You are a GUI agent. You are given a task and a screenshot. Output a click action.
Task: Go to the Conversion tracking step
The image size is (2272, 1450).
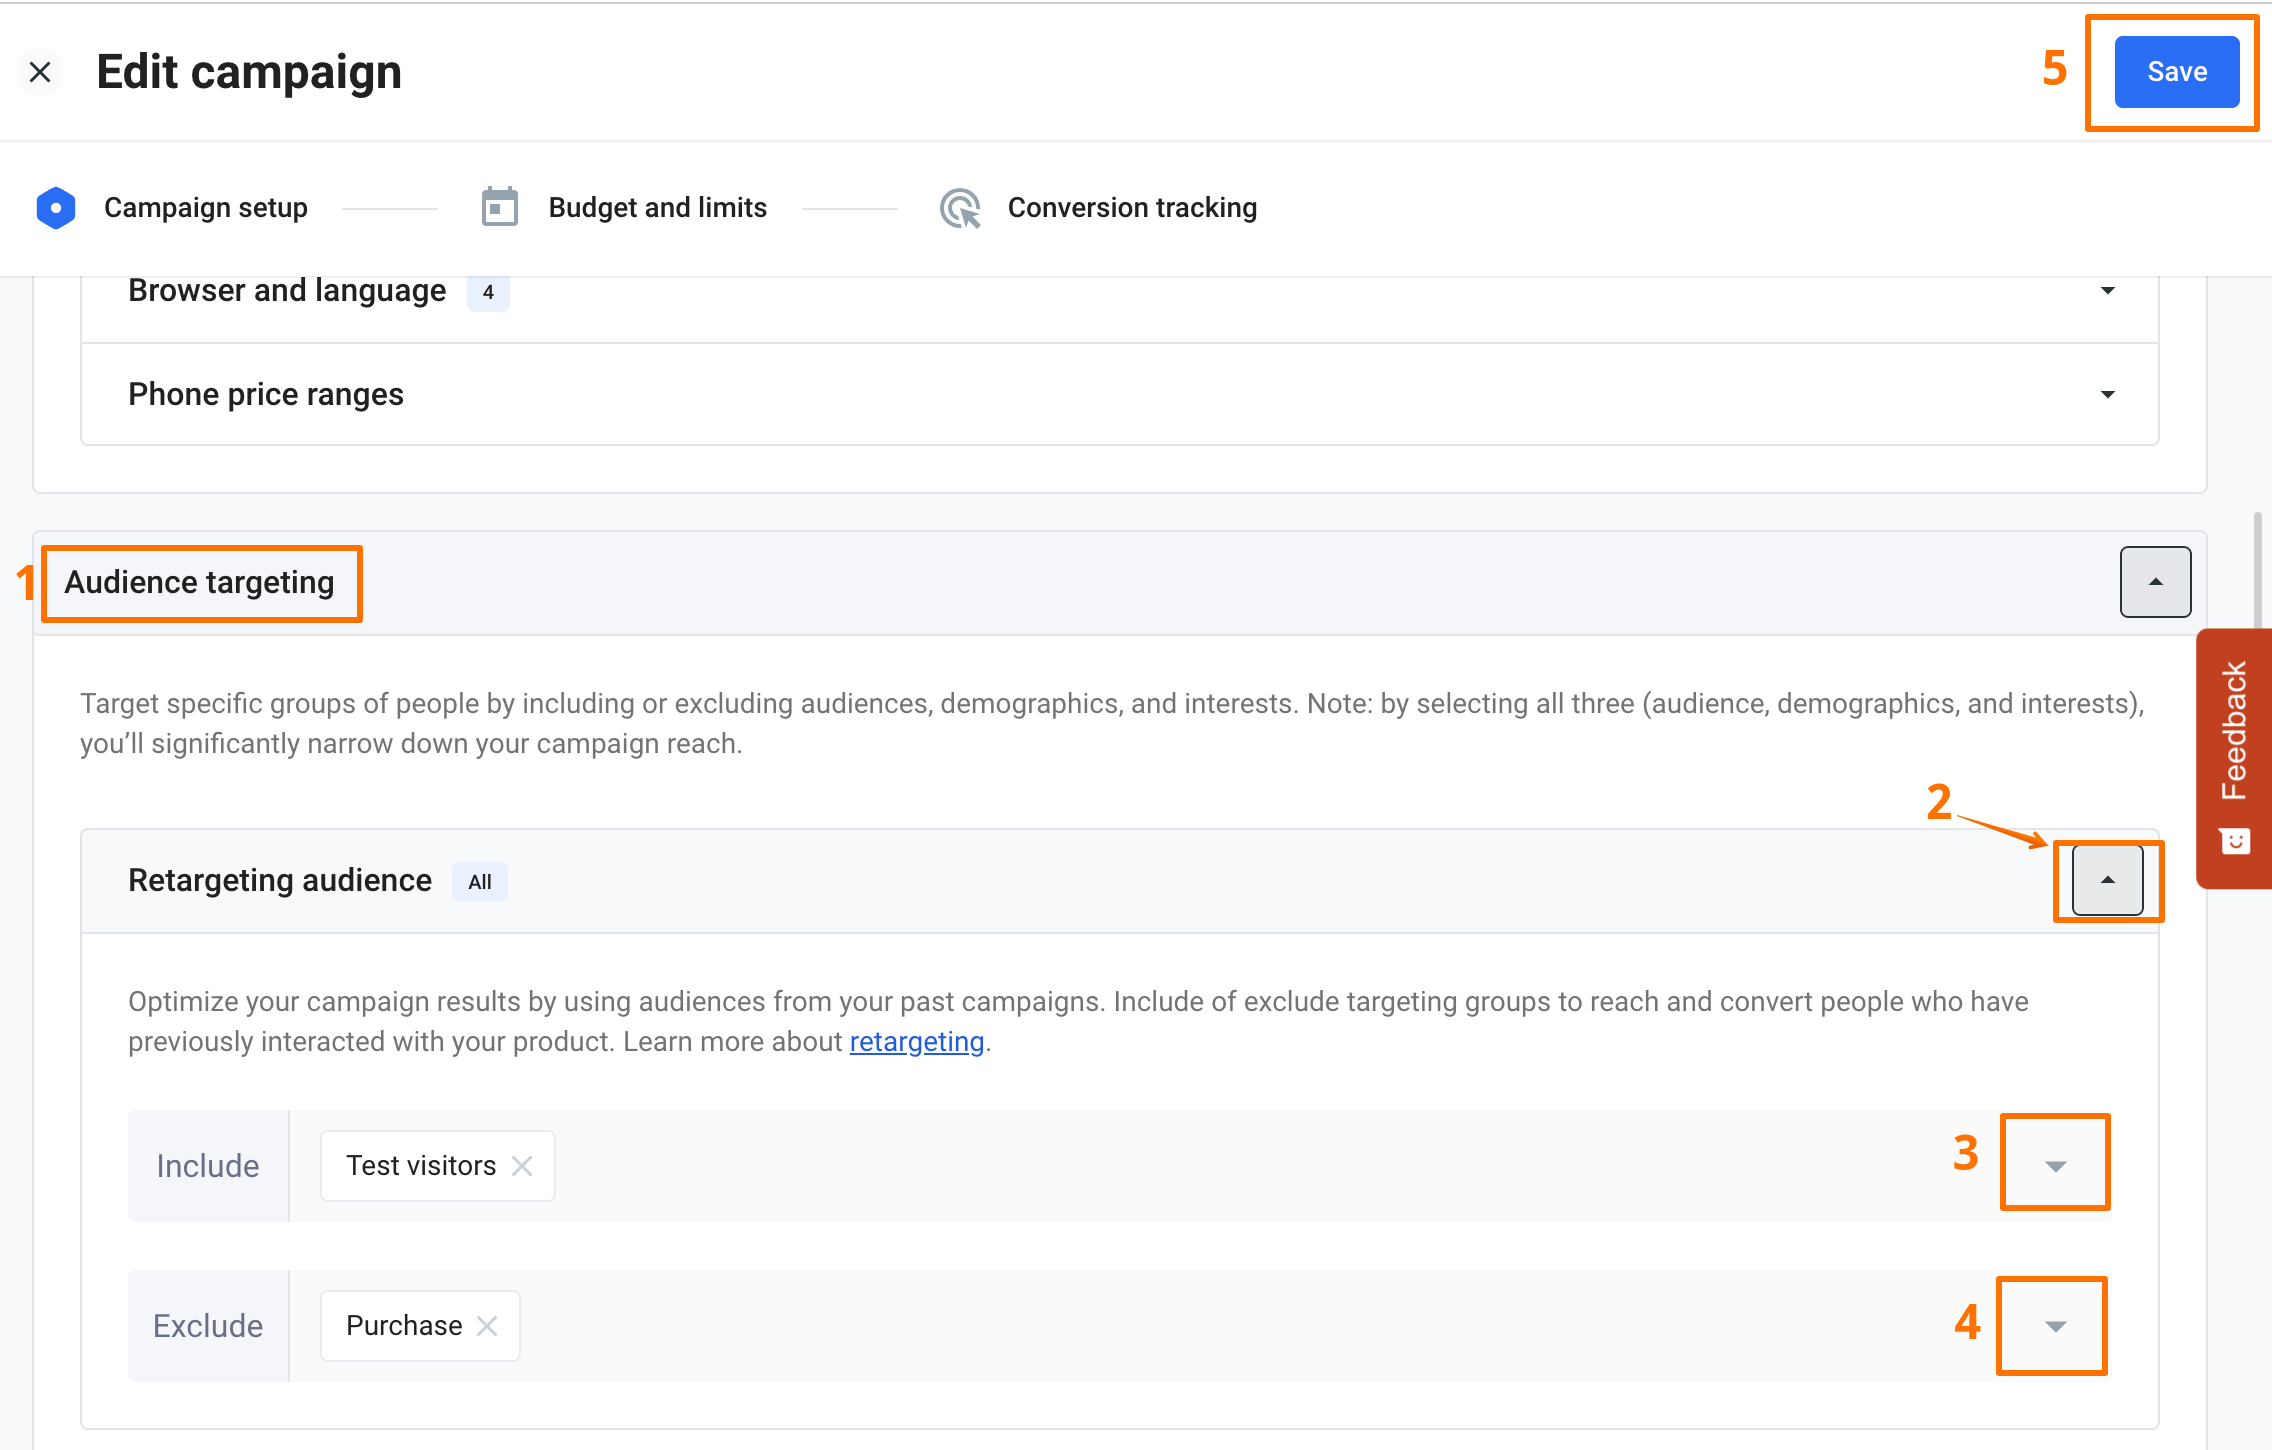point(1131,208)
